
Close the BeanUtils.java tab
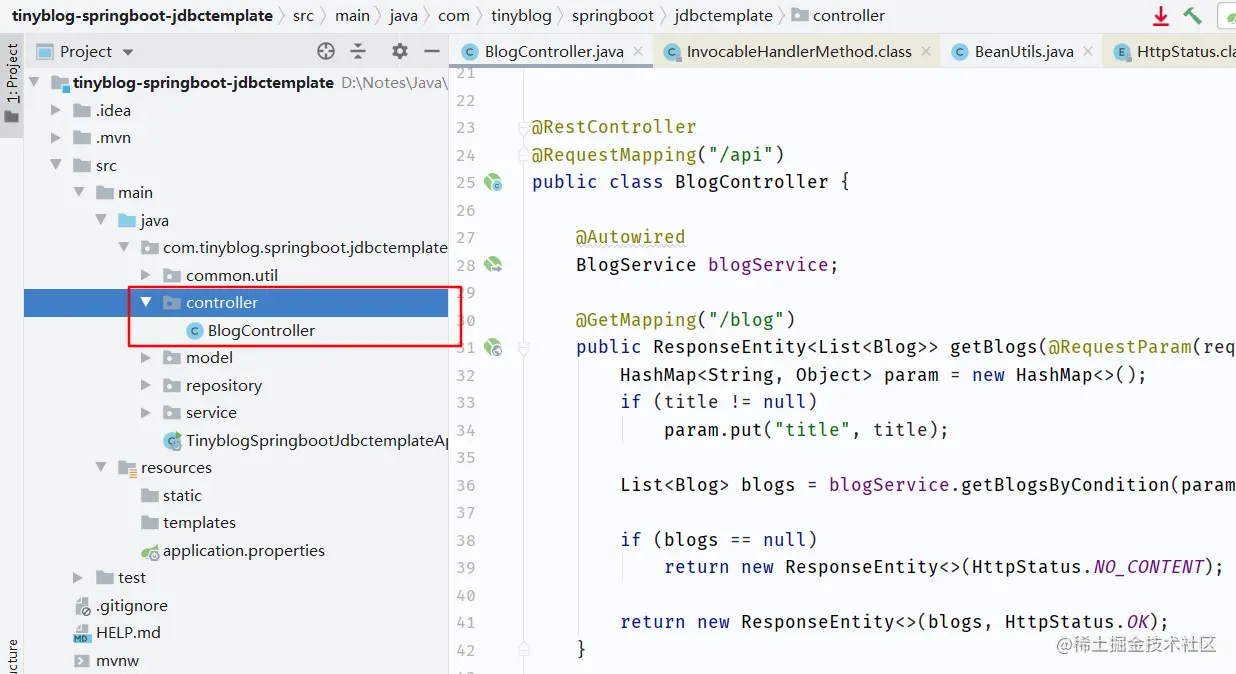click(x=1089, y=52)
